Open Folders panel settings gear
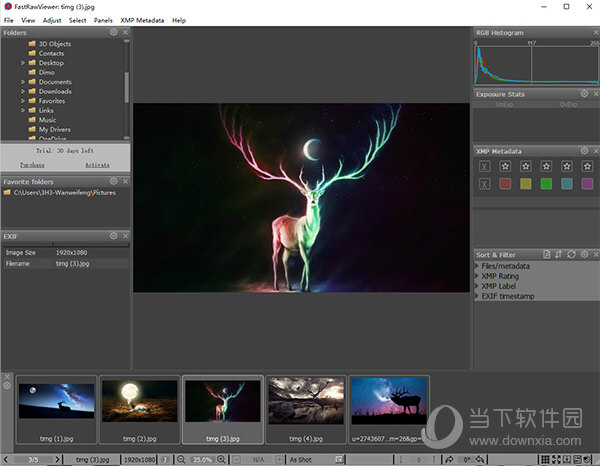Viewport: 600px width, 466px height. (x=114, y=32)
